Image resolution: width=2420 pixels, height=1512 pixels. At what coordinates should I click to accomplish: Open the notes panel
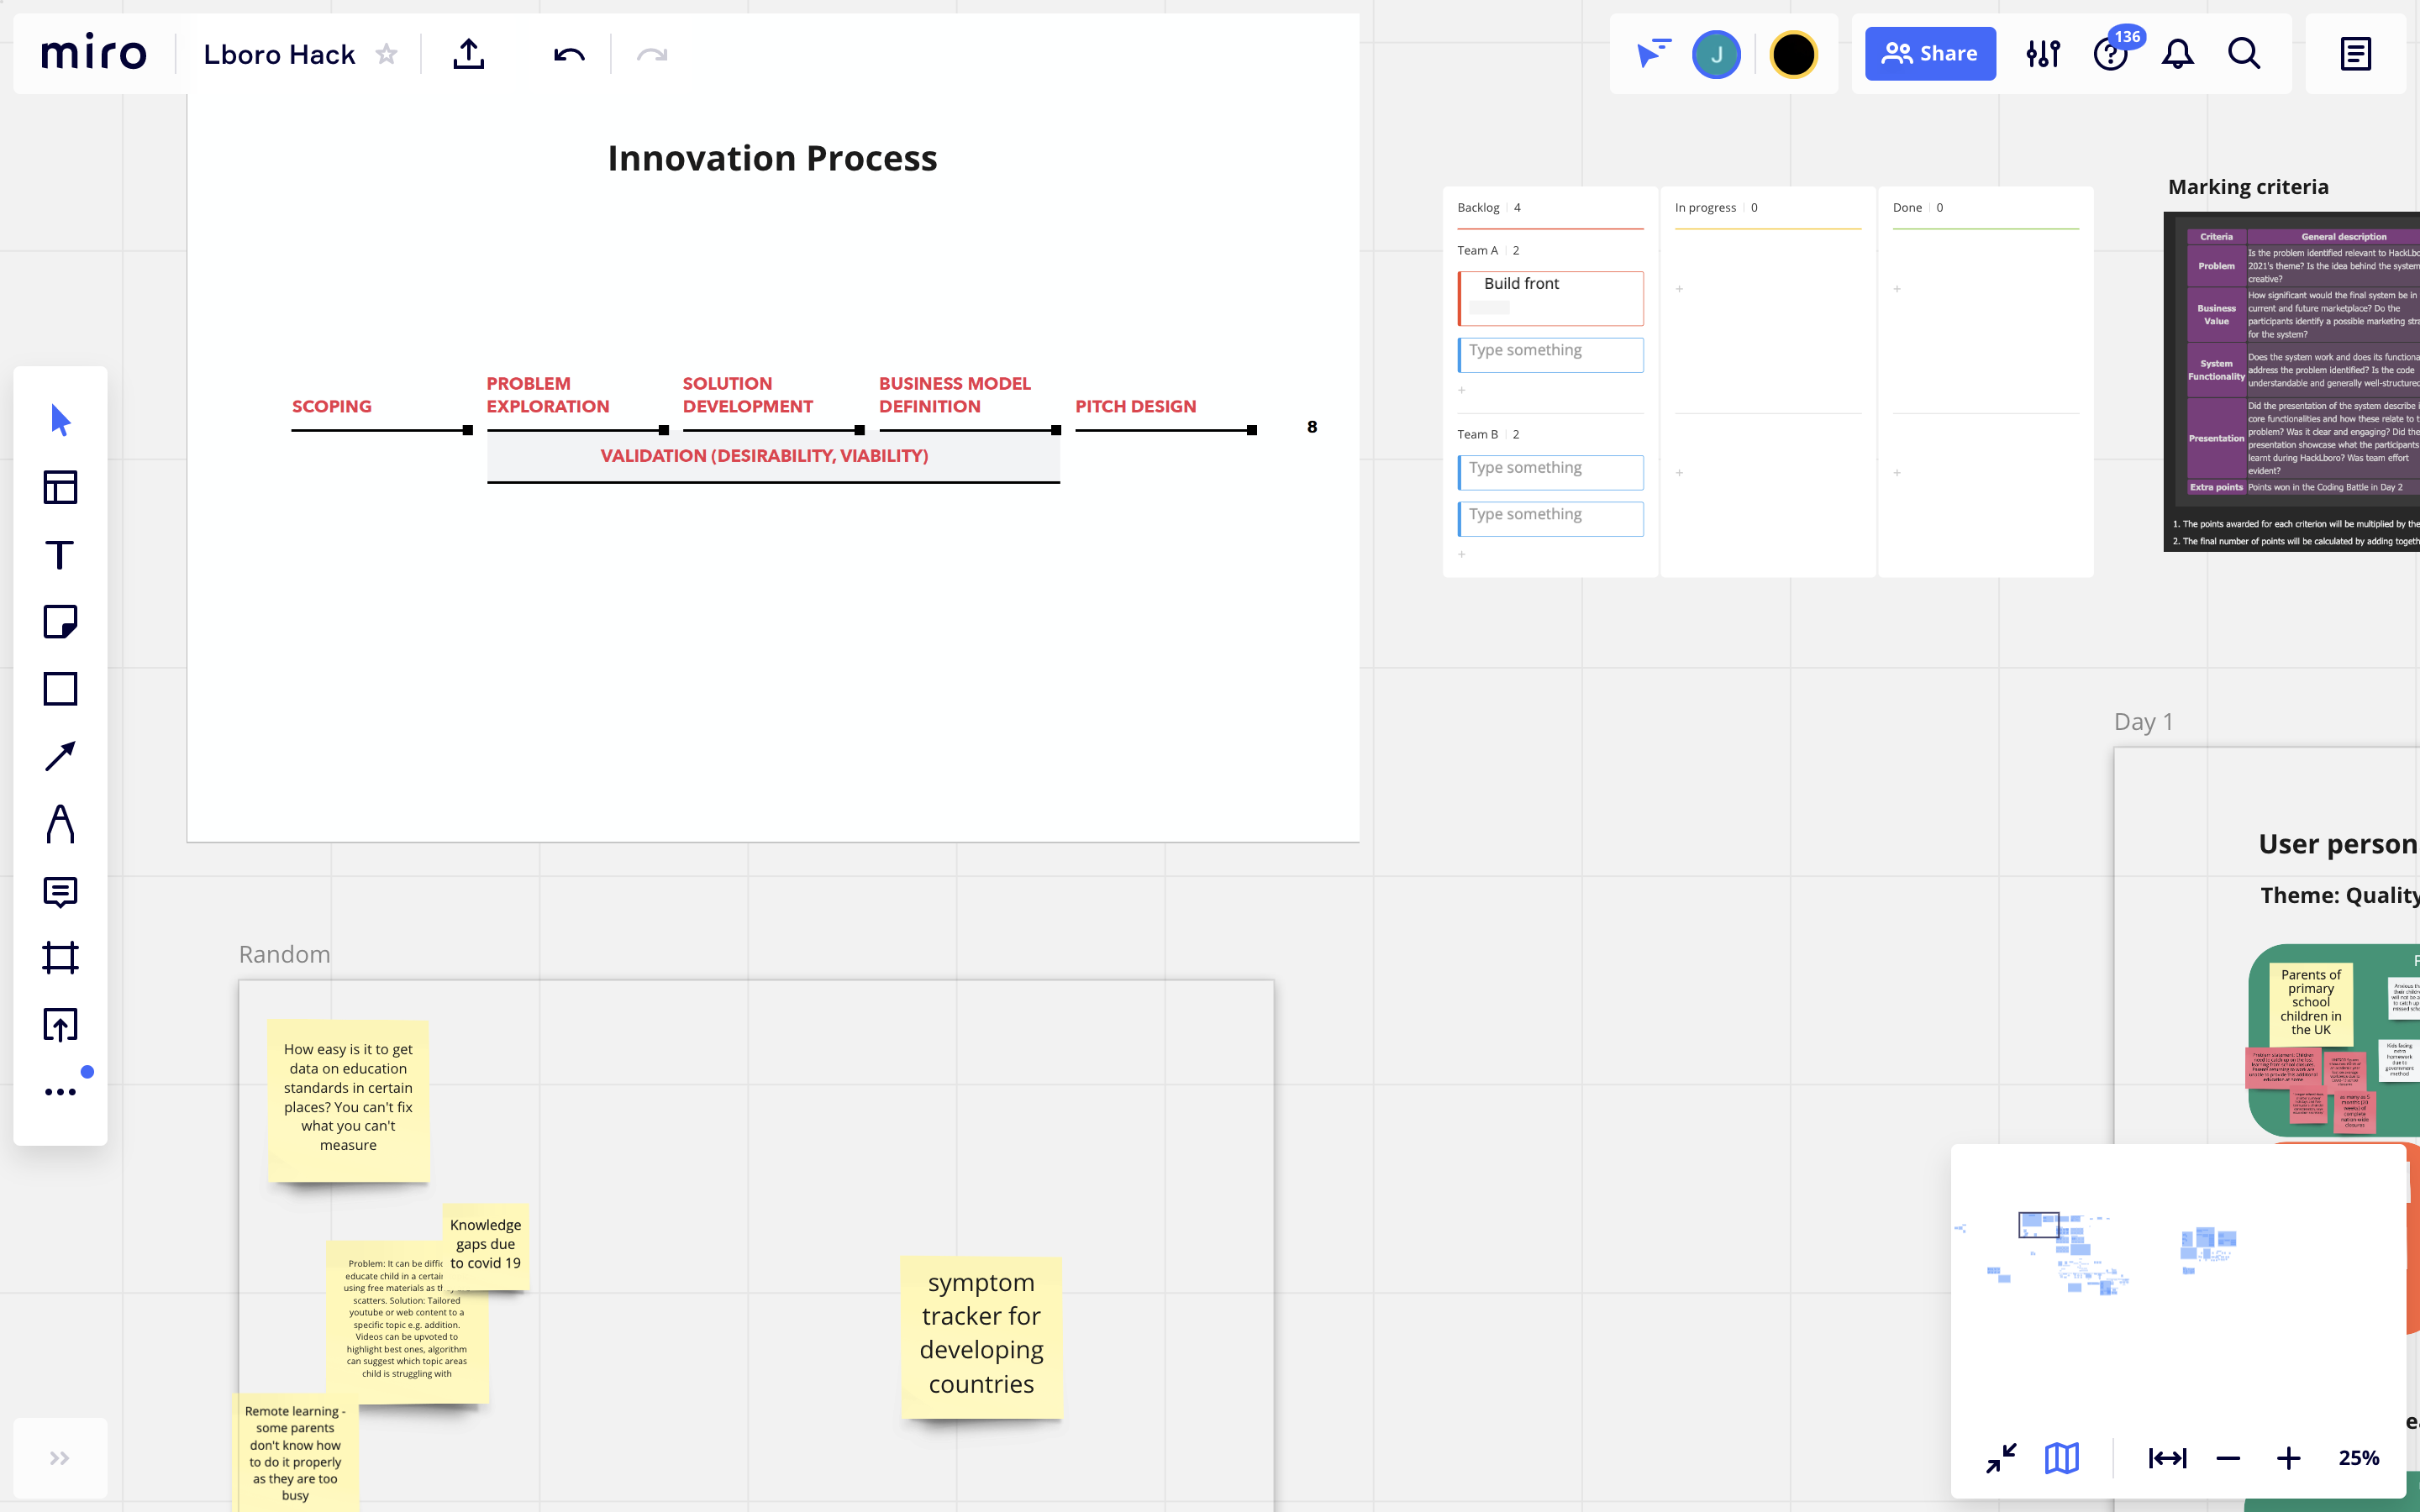pyautogui.click(x=2355, y=54)
